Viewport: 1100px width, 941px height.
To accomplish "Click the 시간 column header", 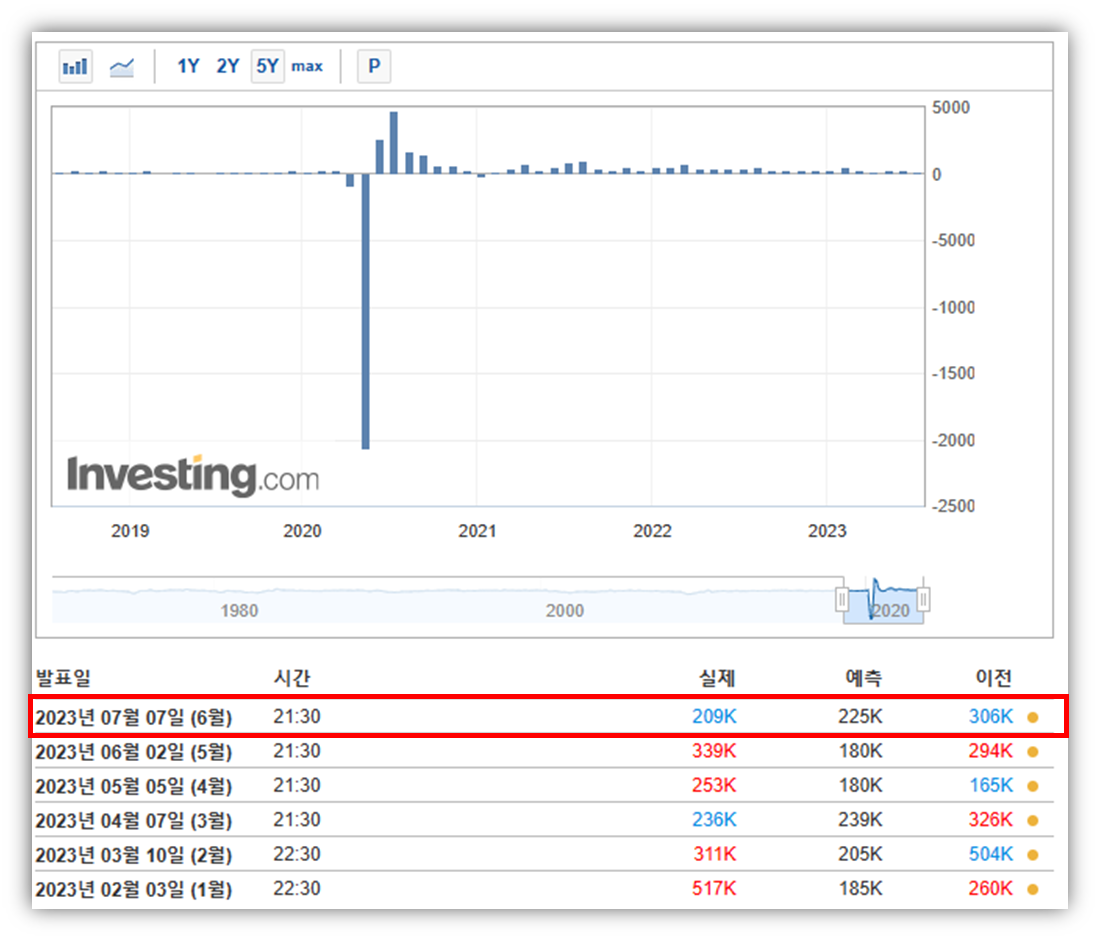I will (x=292, y=678).
